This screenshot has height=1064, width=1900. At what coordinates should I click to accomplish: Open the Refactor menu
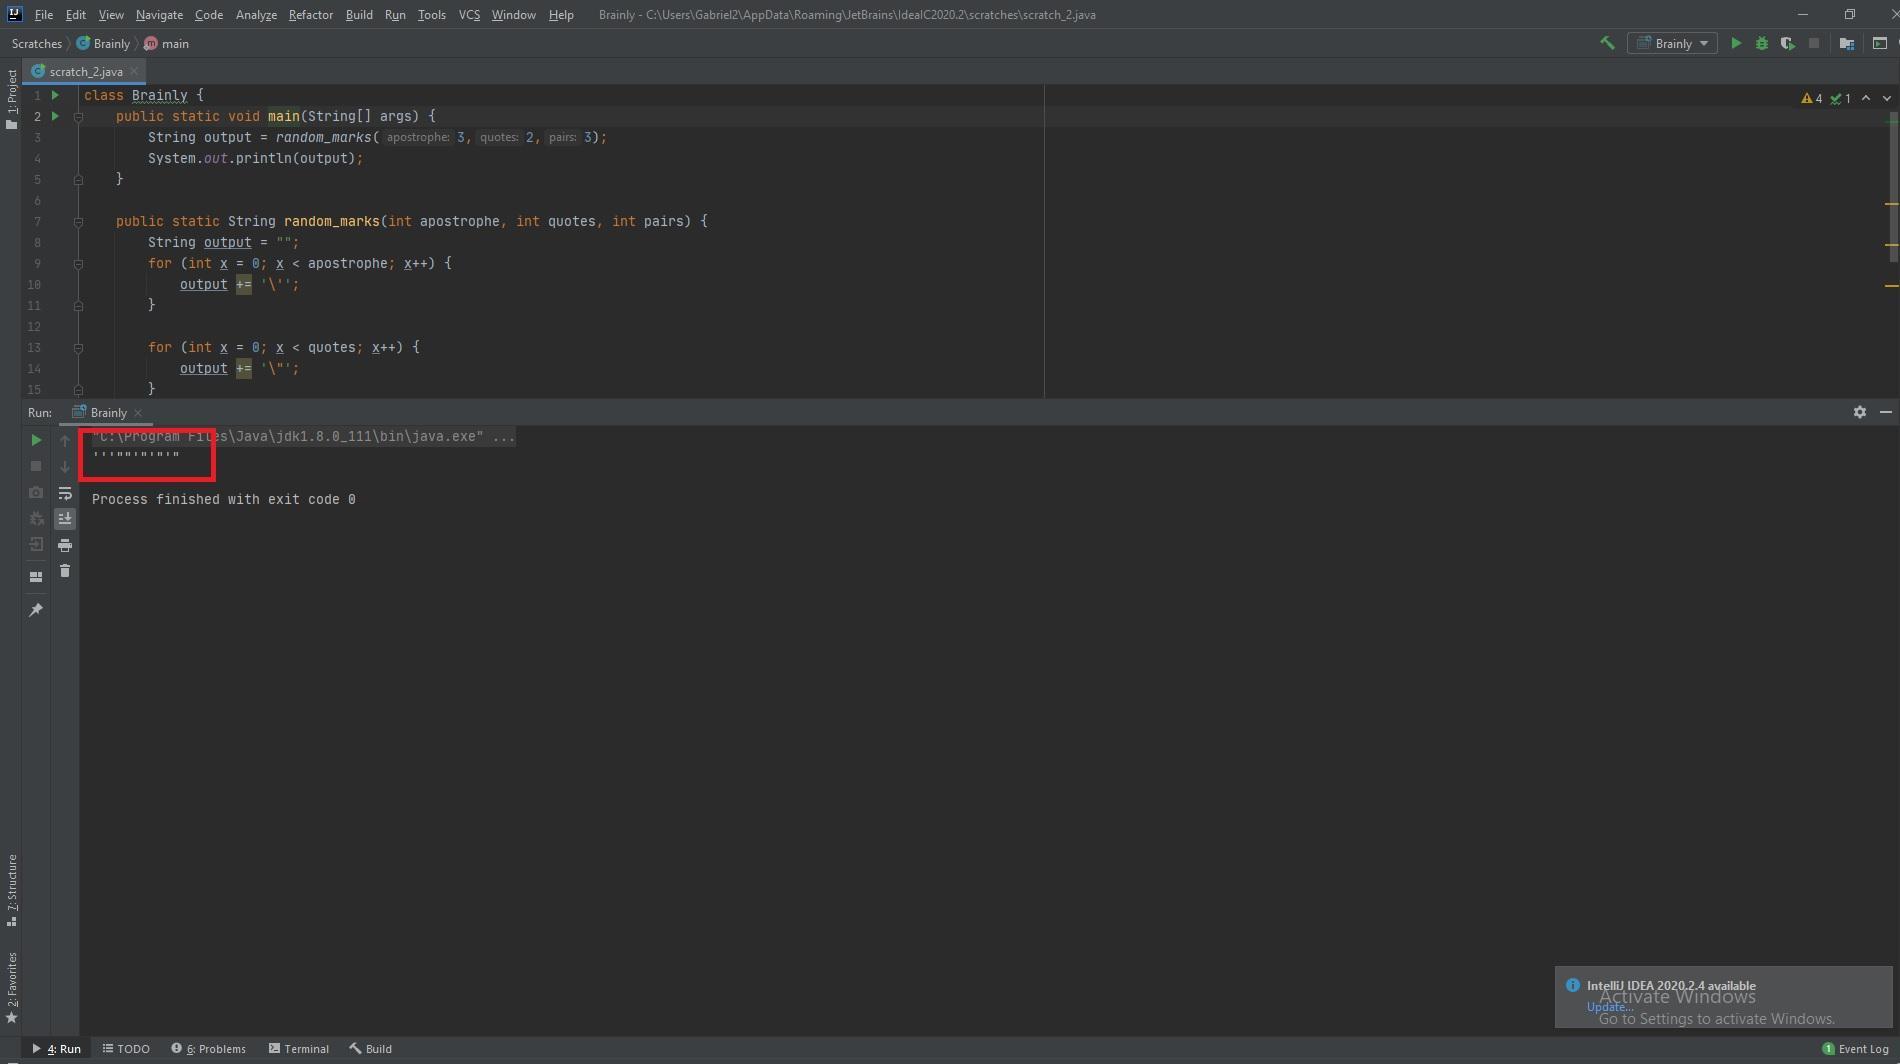pyautogui.click(x=310, y=15)
